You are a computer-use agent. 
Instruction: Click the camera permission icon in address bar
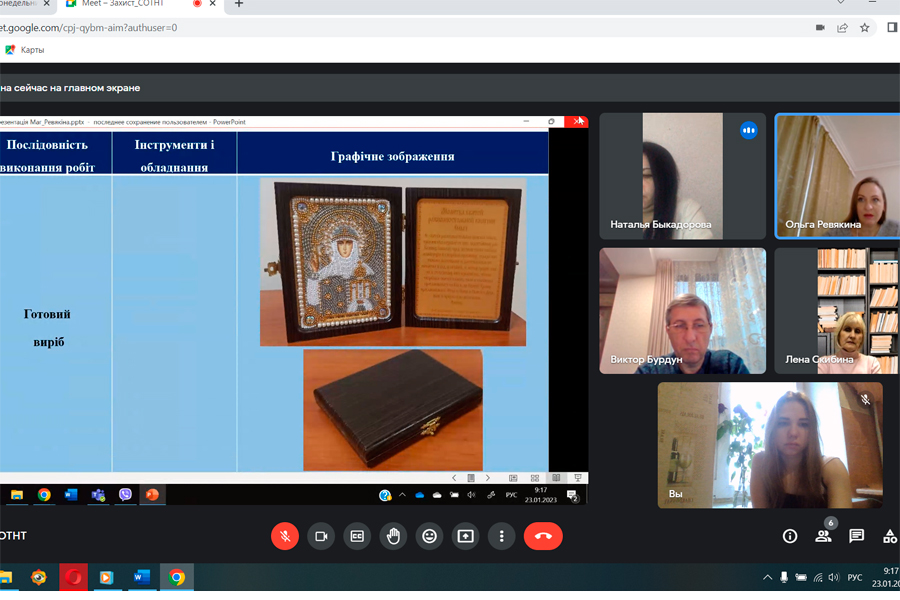click(x=820, y=28)
